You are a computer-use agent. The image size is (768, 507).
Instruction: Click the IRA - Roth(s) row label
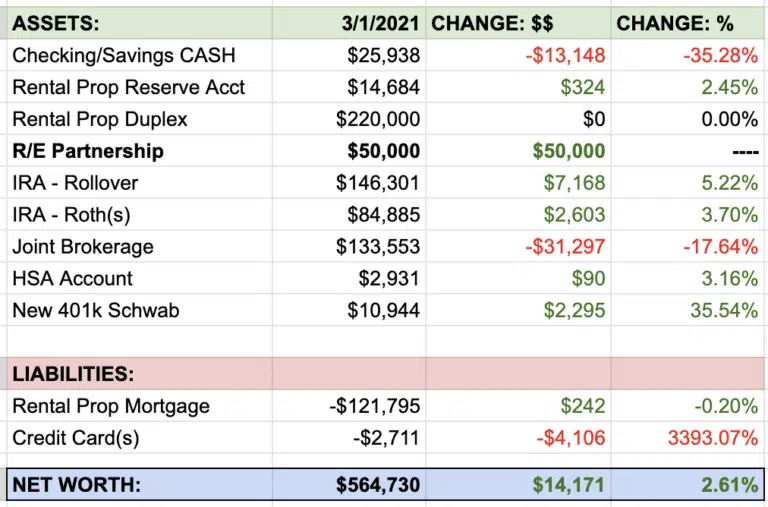coord(75,215)
